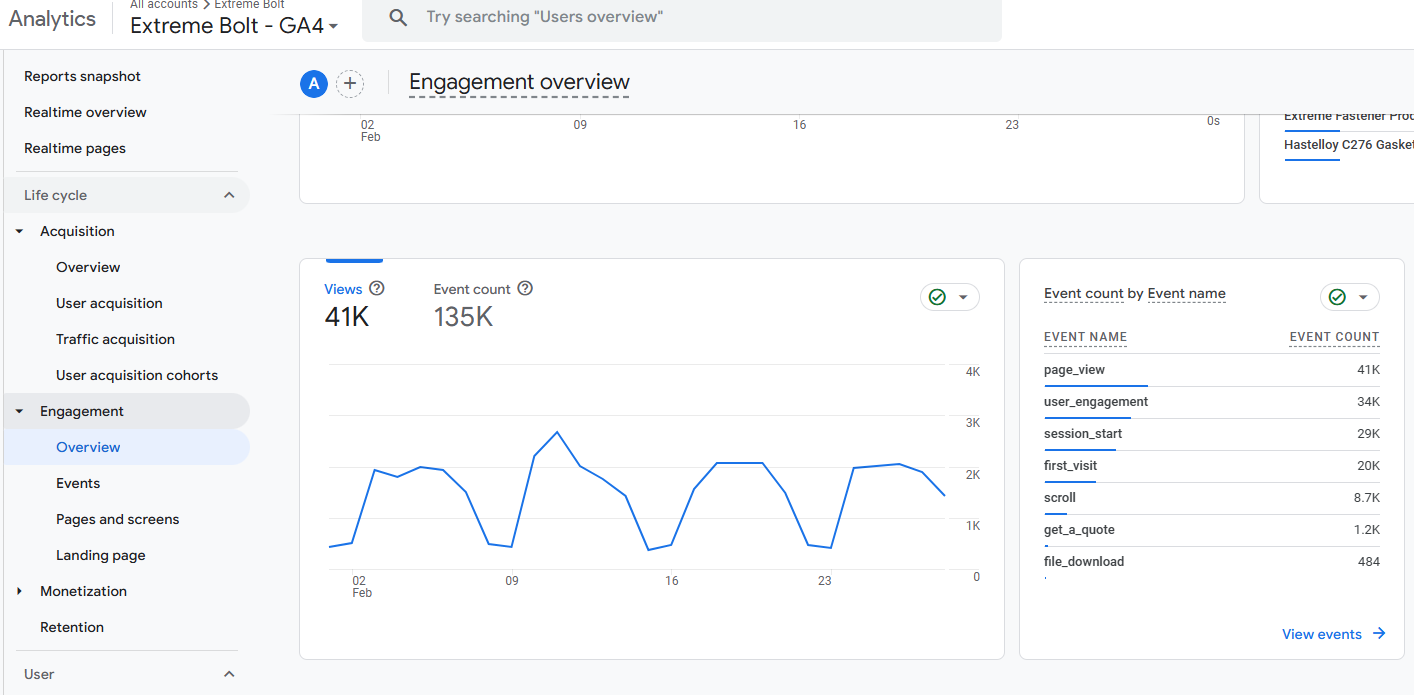1414x695 pixels.
Task: Open the Views card status dropdown arrow
Action: pyautogui.click(x=963, y=297)
